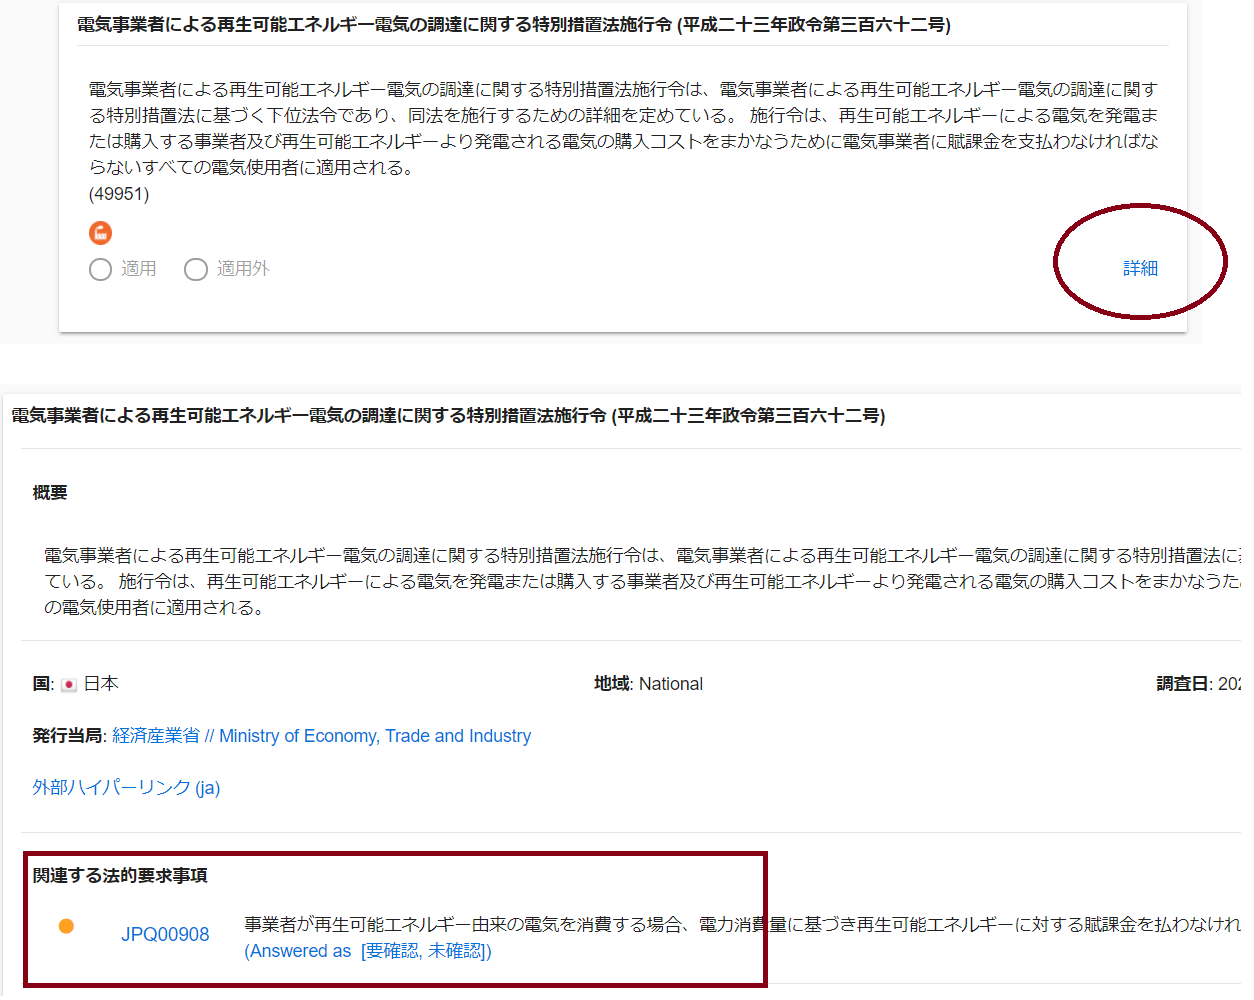Click the orange factory category icon
This screenshot has width=1254, height=1000.
tap(100, 233)
